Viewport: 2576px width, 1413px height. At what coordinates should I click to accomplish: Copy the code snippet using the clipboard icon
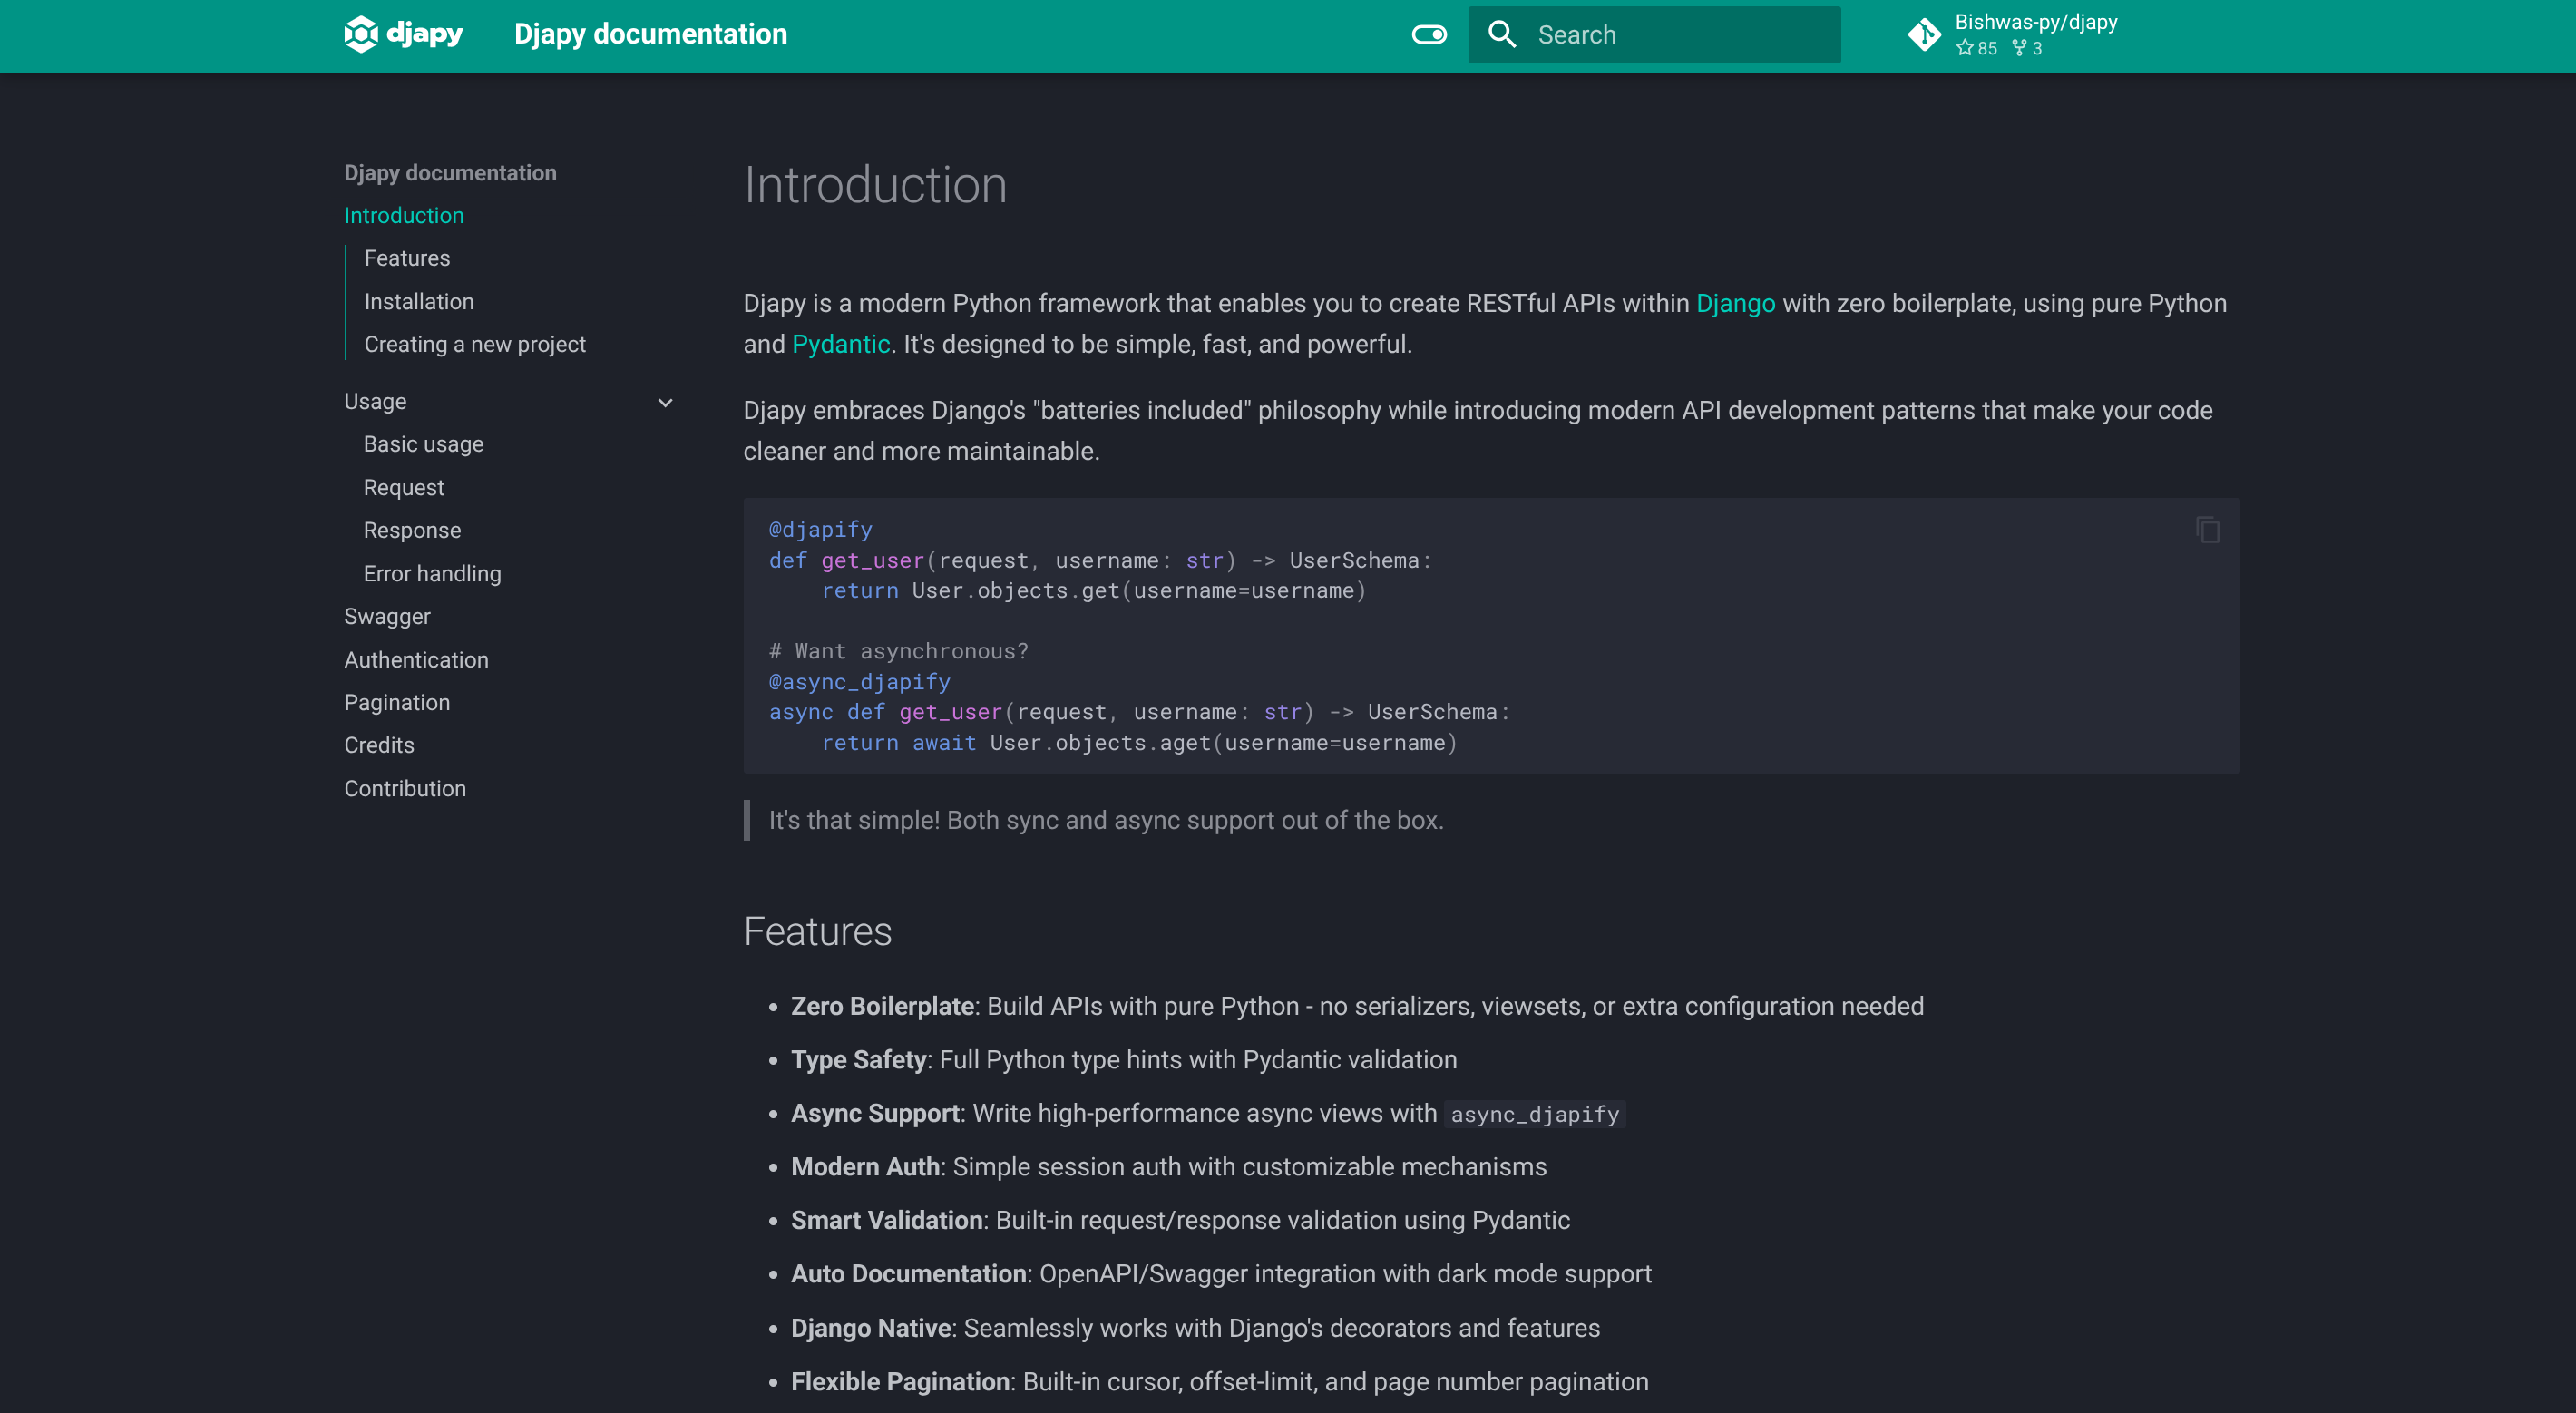[2207, 530]
